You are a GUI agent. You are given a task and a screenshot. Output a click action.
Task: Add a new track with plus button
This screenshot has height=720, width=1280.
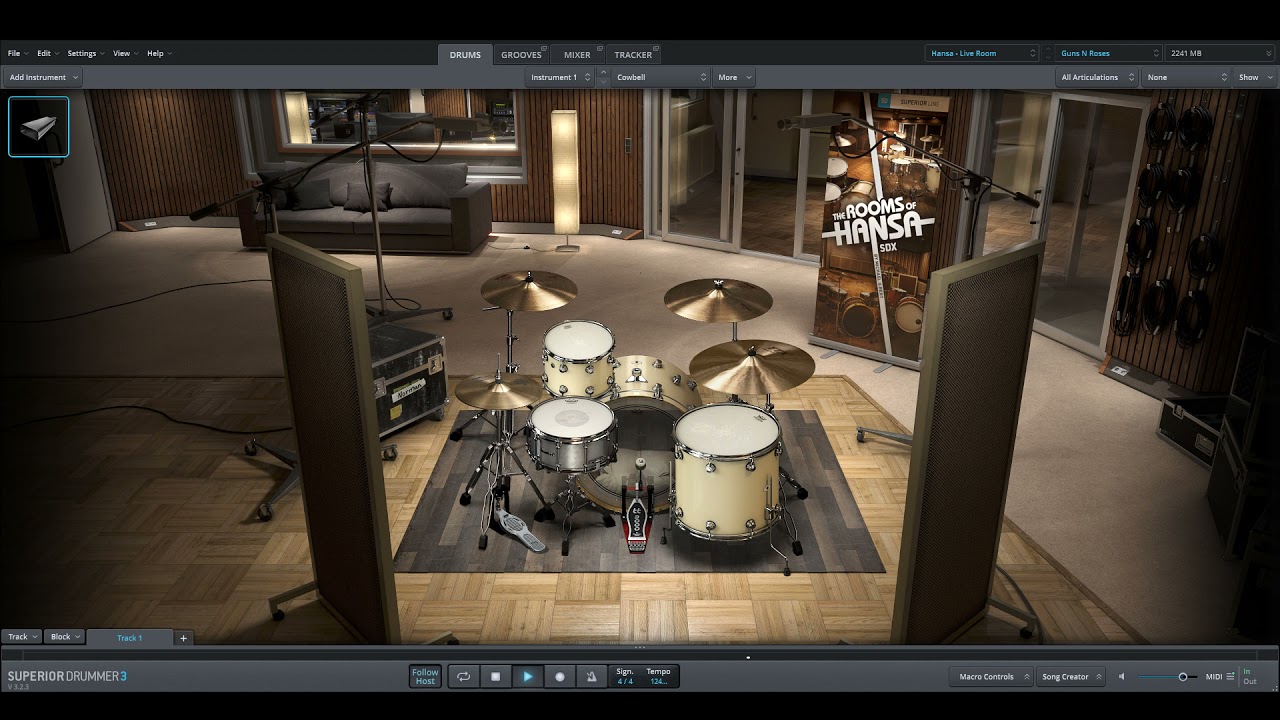[183, 638]
